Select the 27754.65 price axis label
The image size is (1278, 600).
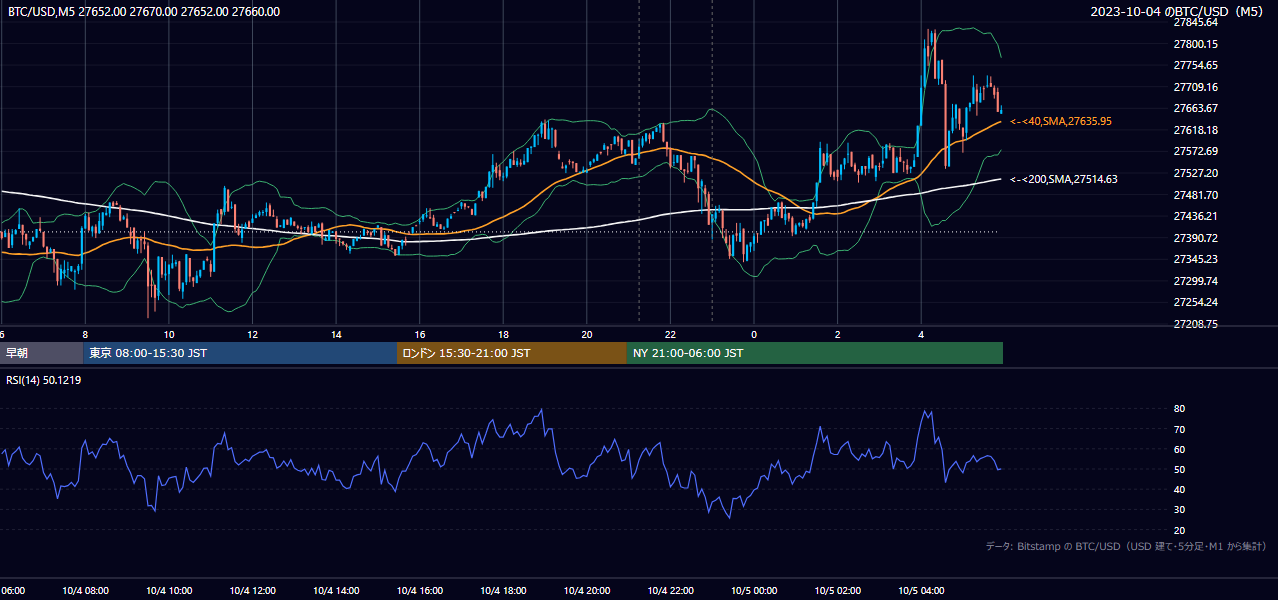(1195, 65)
